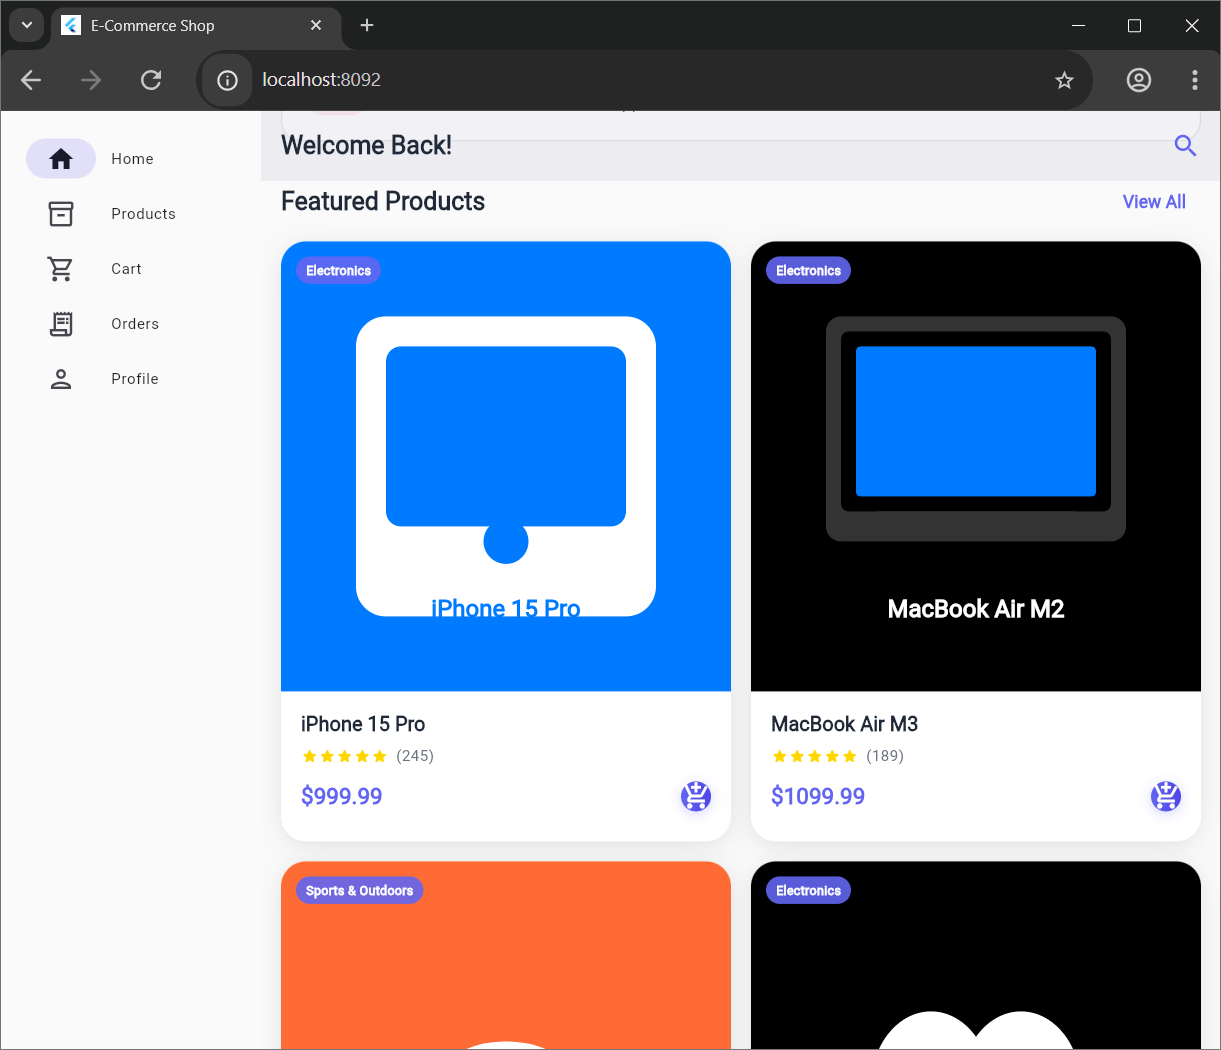Select the Profile person icon

tap(61, 378)
